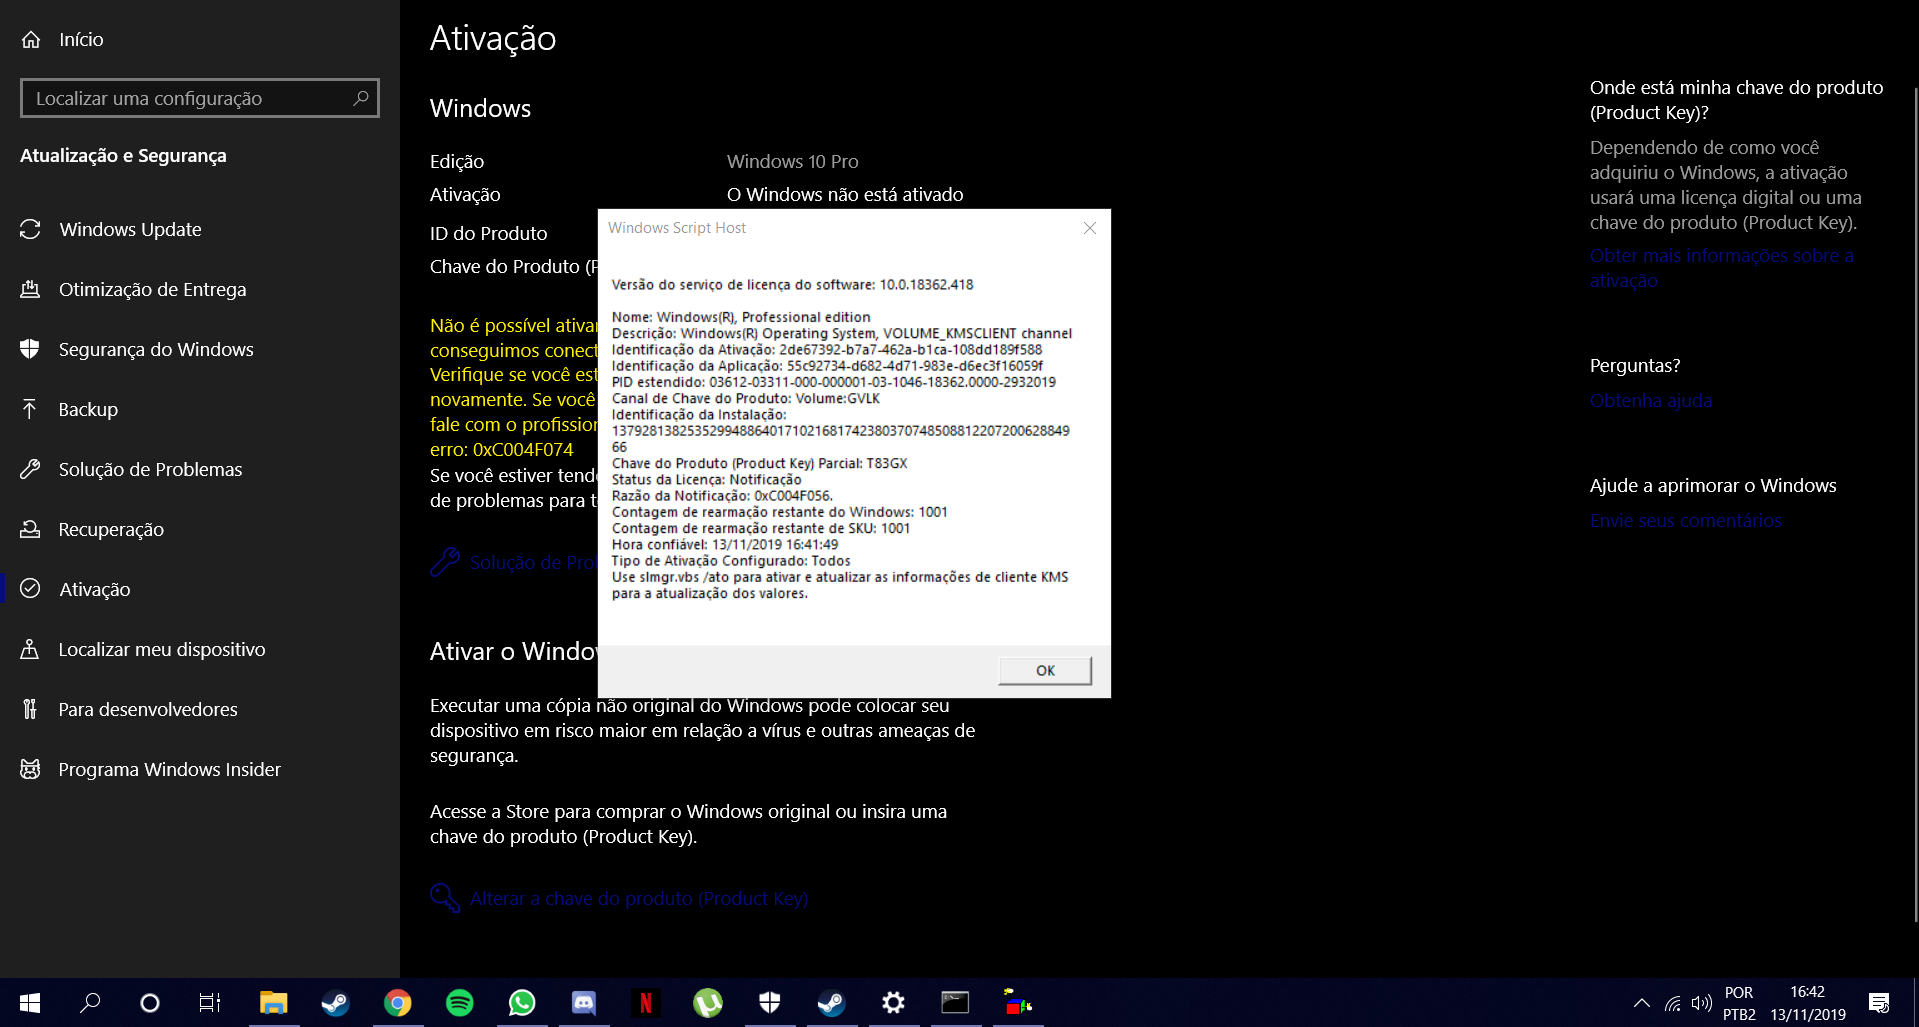This screenshot has height=1027, width=1919.
Task: Click the taskbar search icon
Action: pyautogui.click(x=90, y=1003)
